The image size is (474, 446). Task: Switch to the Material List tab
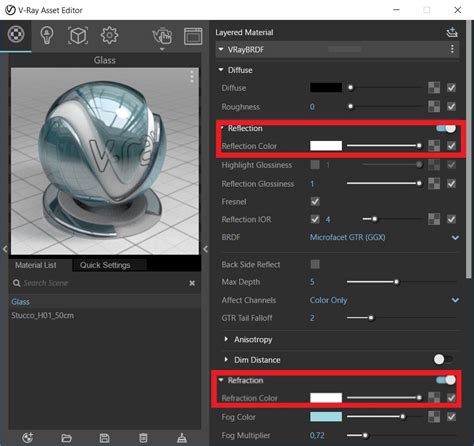36,265
